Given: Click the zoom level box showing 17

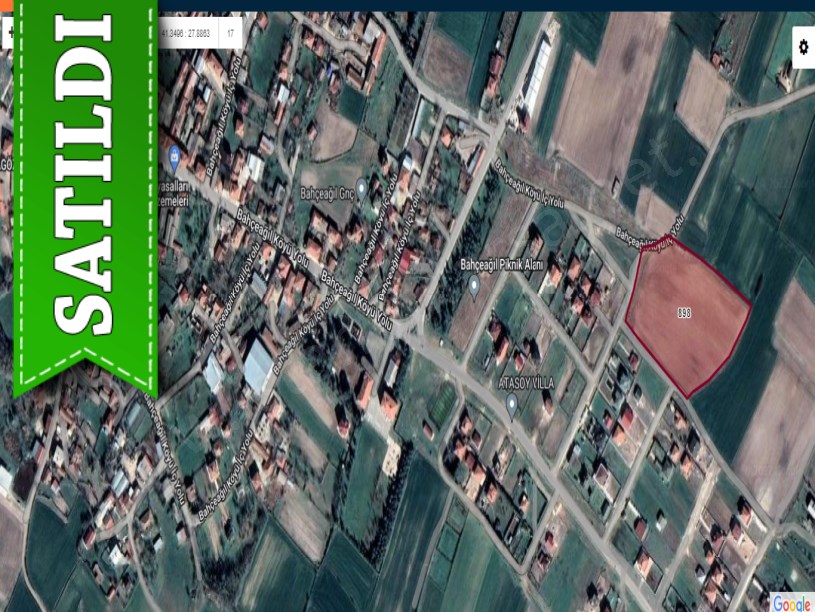Looking at the screenshot, I should click(x=231, y=33).
